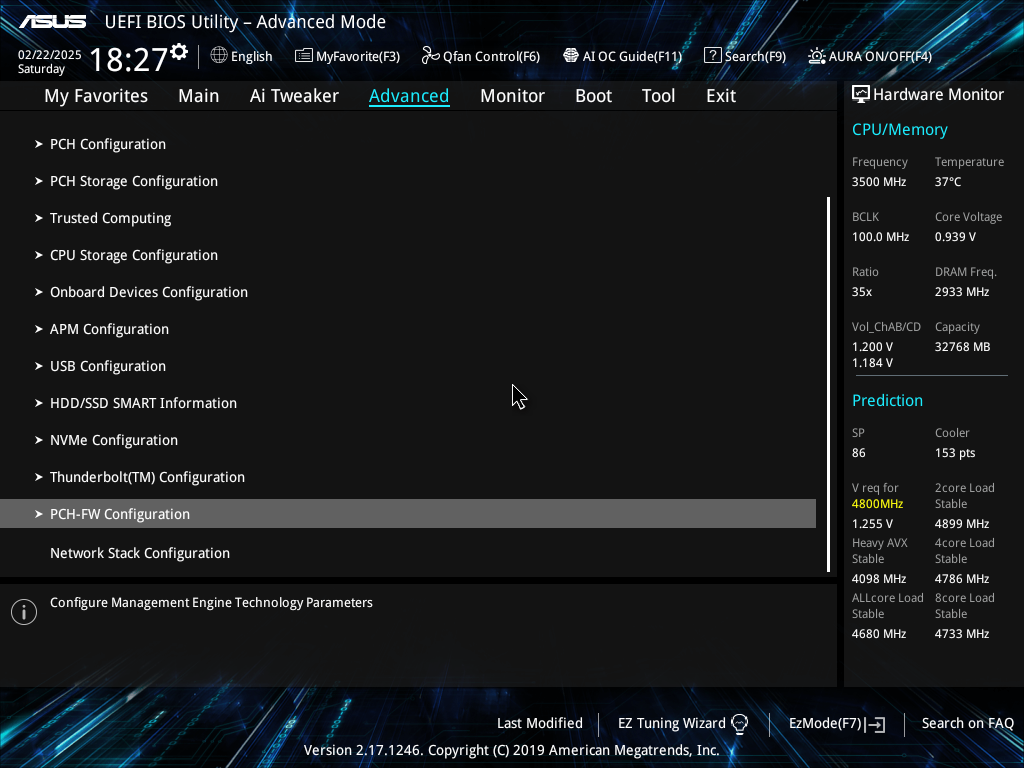This screenshot has height=768, width=1024.
Task: Click the 153 pts cooler value
Action: 955,453
